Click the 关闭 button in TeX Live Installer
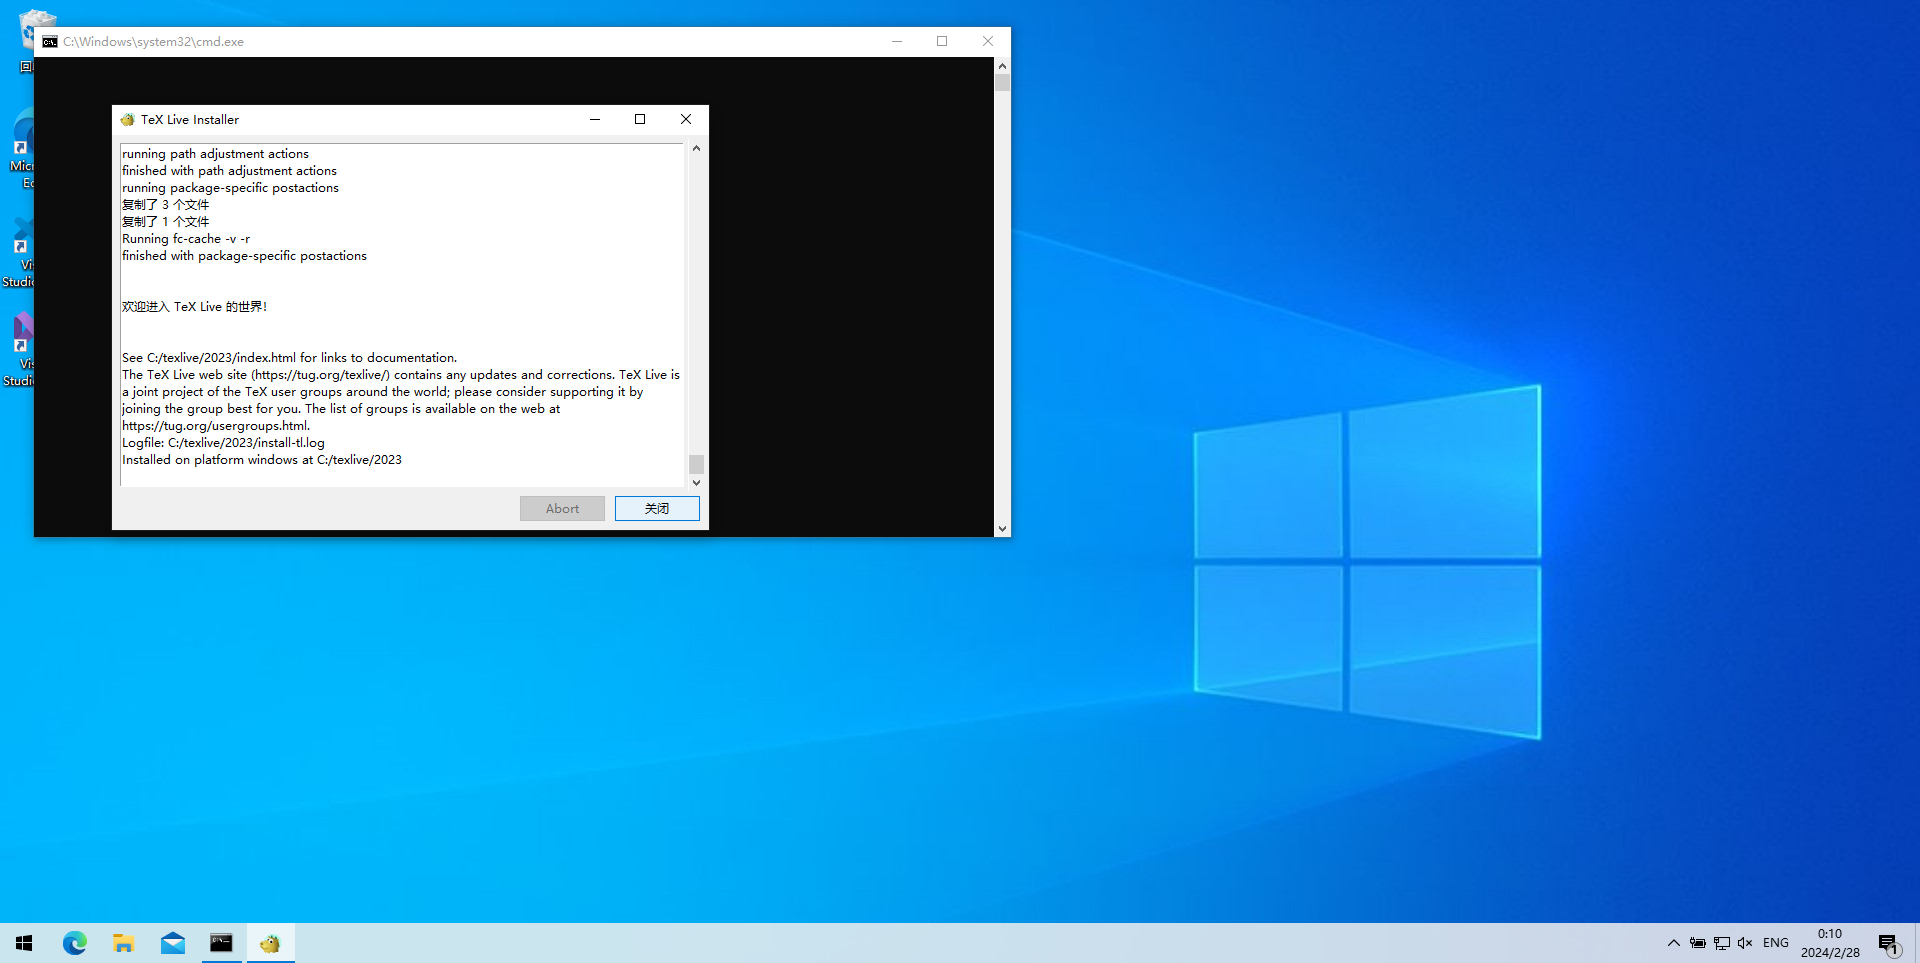This screenshot has width=1920, height=963. click(657, 508)
